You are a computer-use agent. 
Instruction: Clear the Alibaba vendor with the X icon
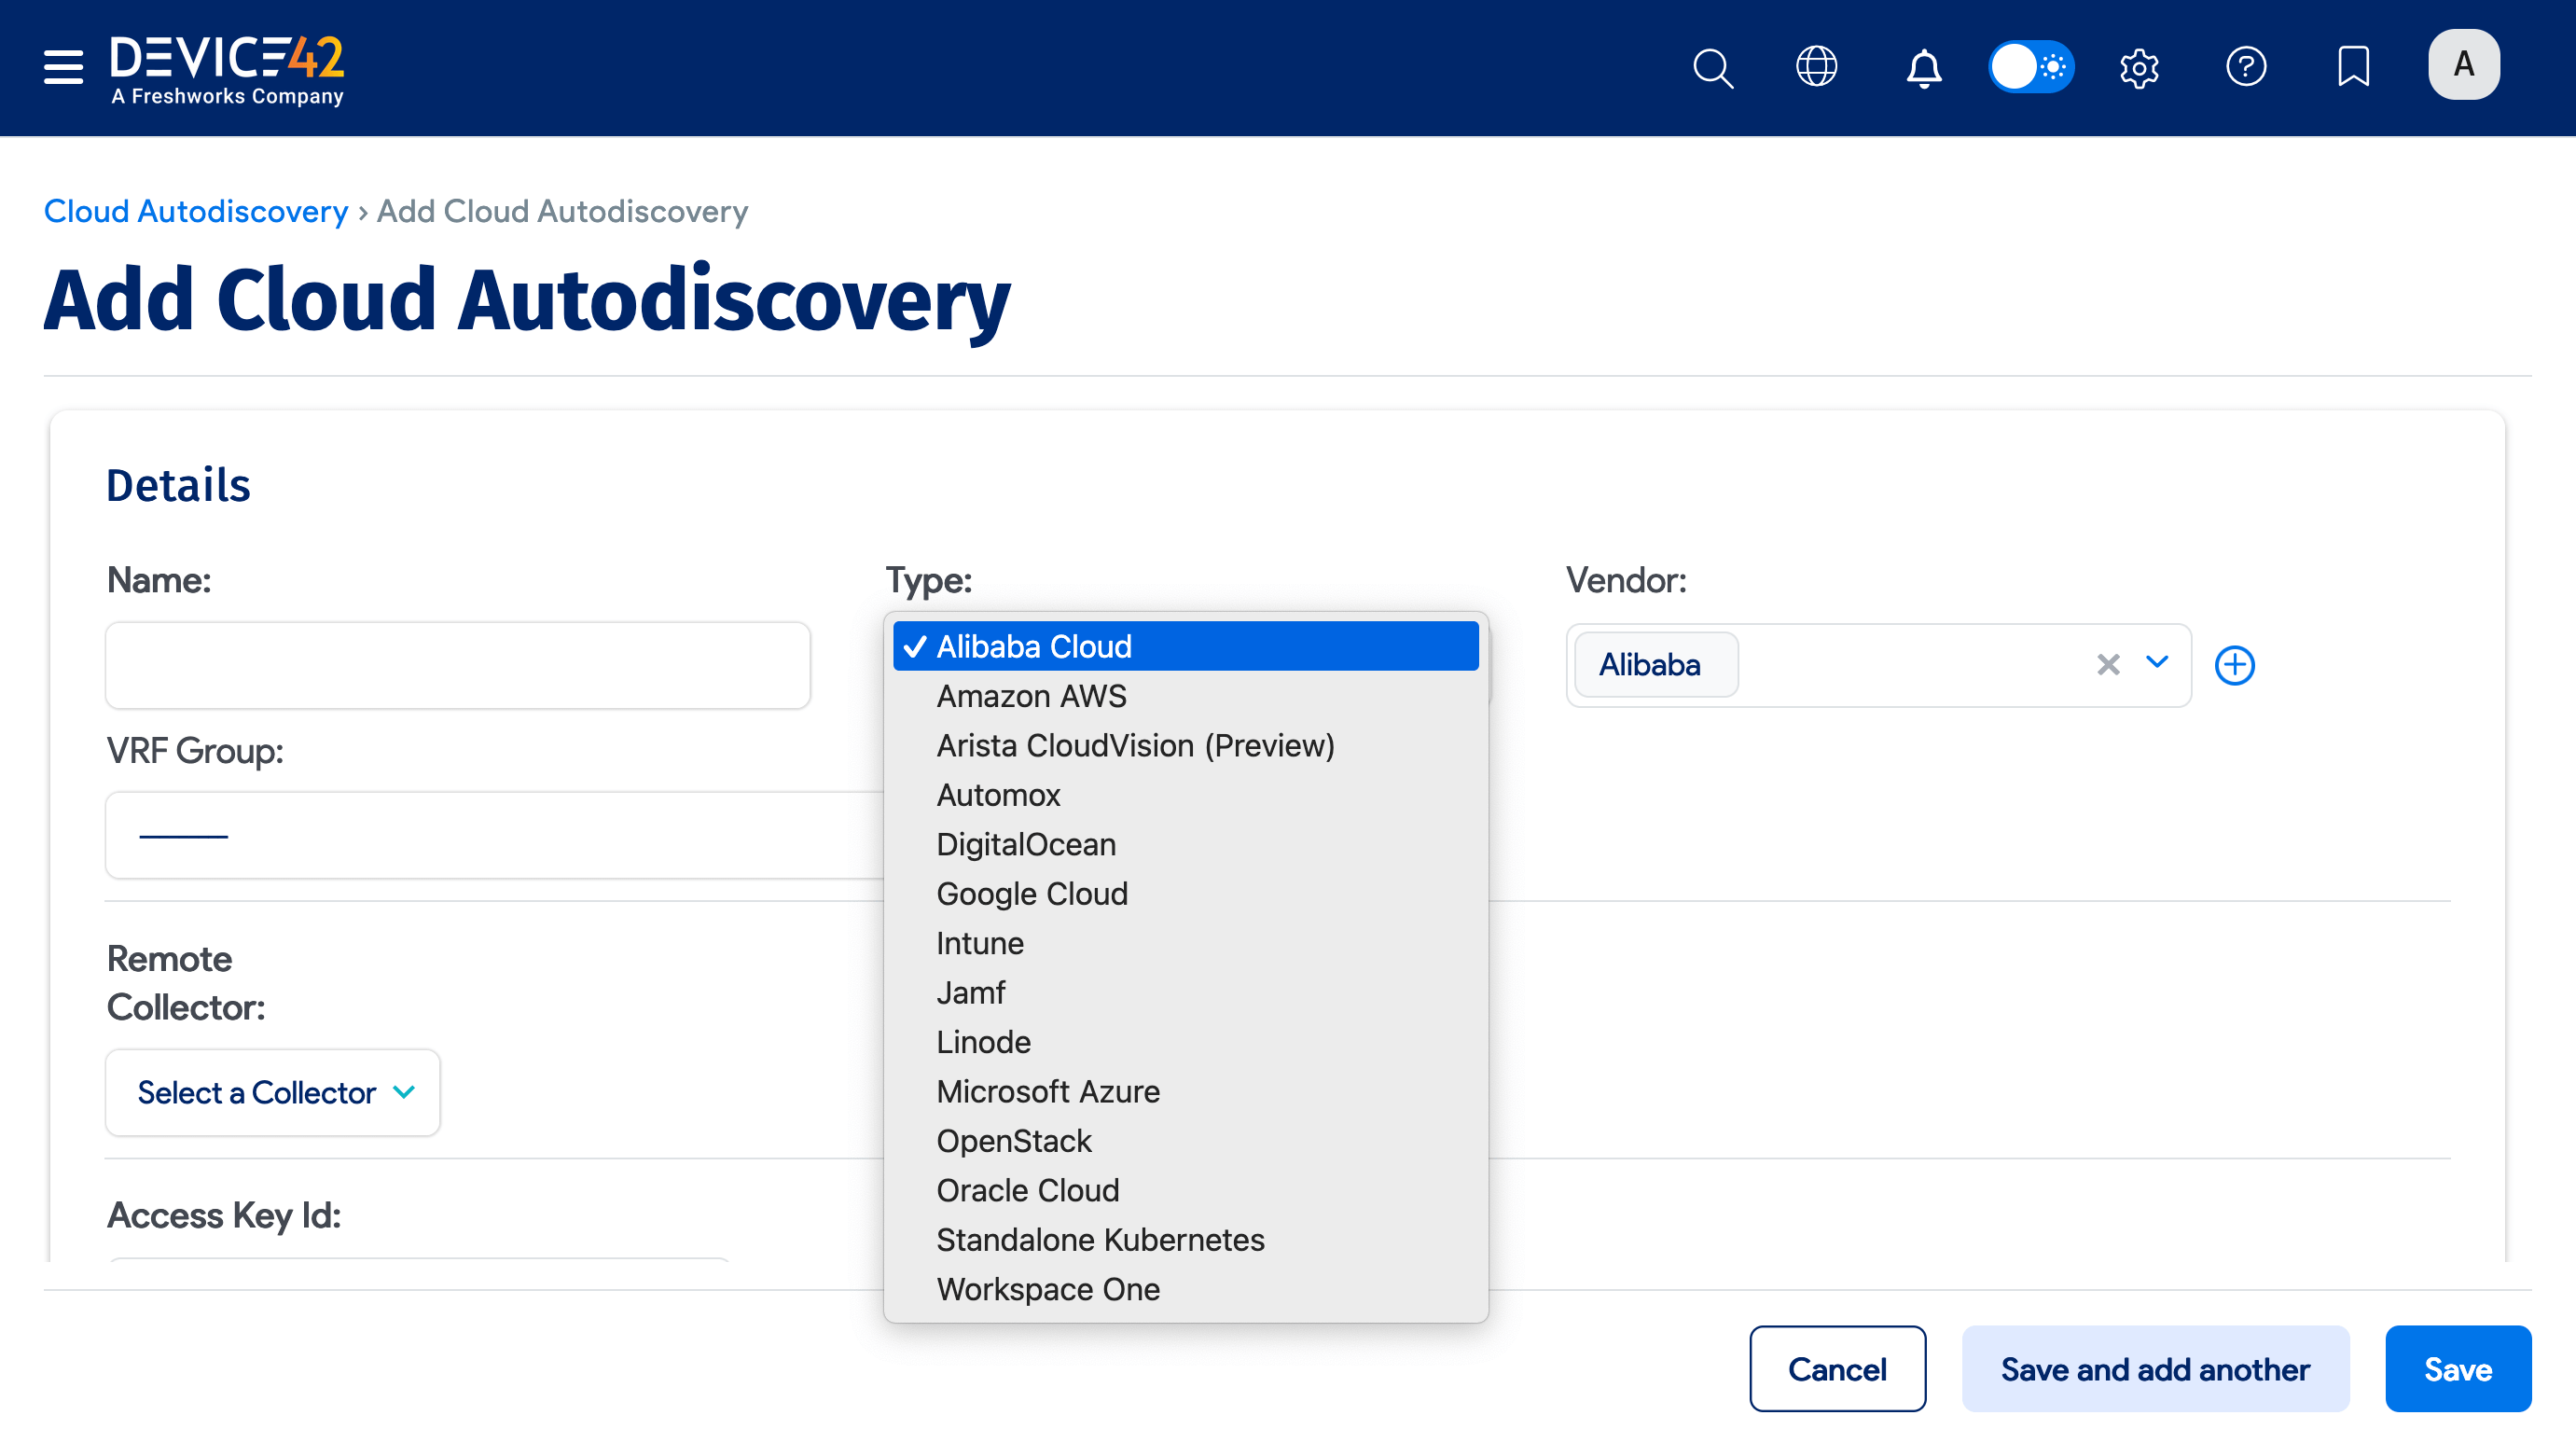(x=2108, y=664)
